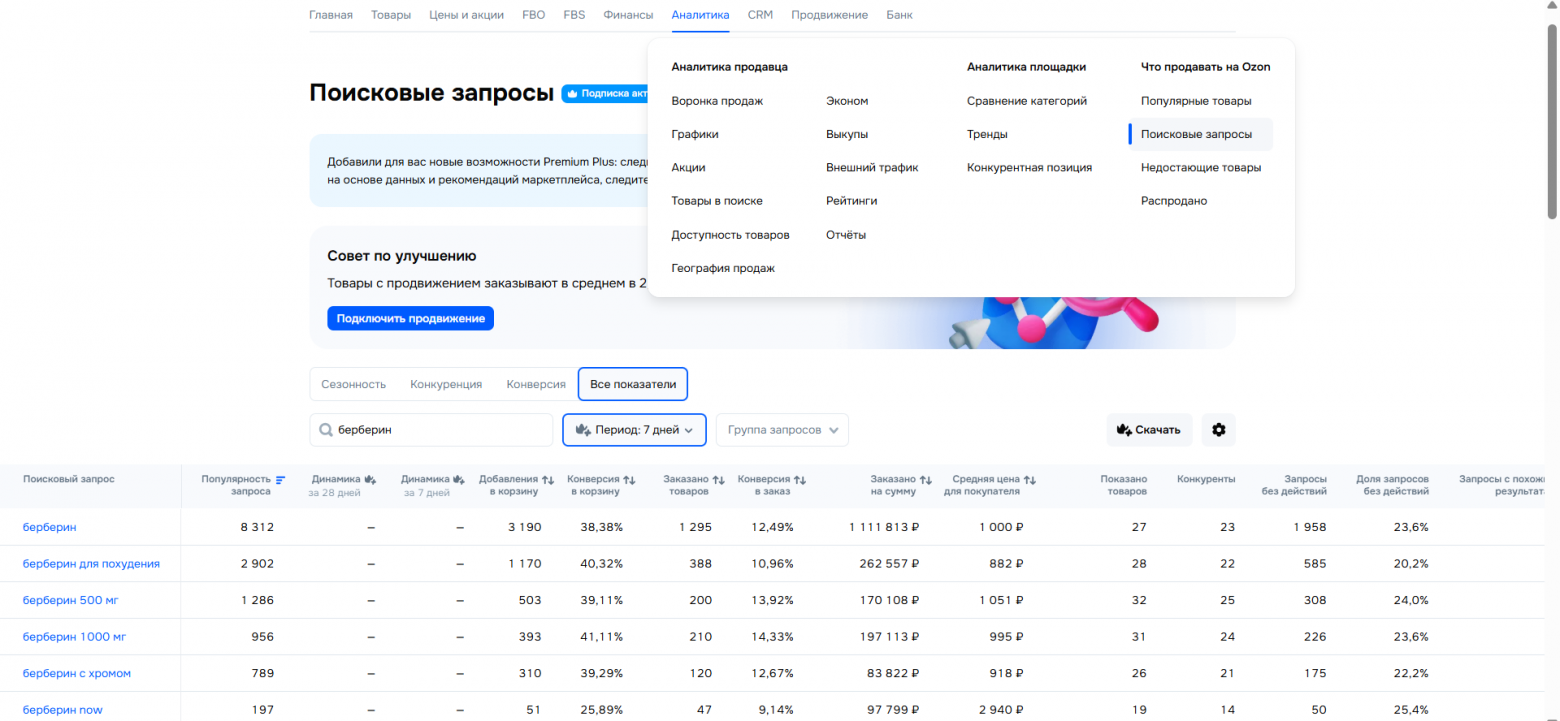Select the Все показатели tab

point(632,383)
